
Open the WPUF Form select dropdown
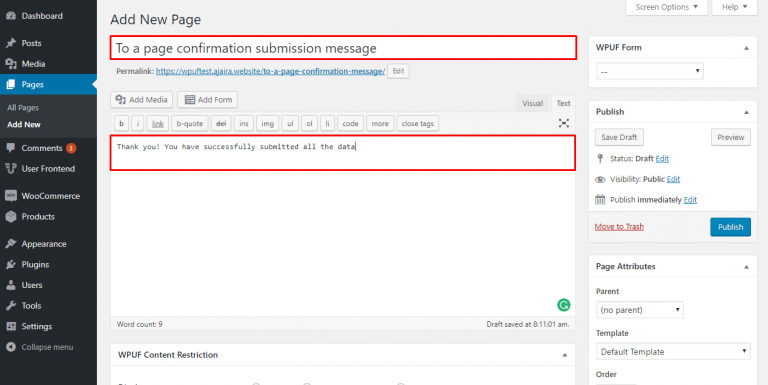click(x=650, y=72)
